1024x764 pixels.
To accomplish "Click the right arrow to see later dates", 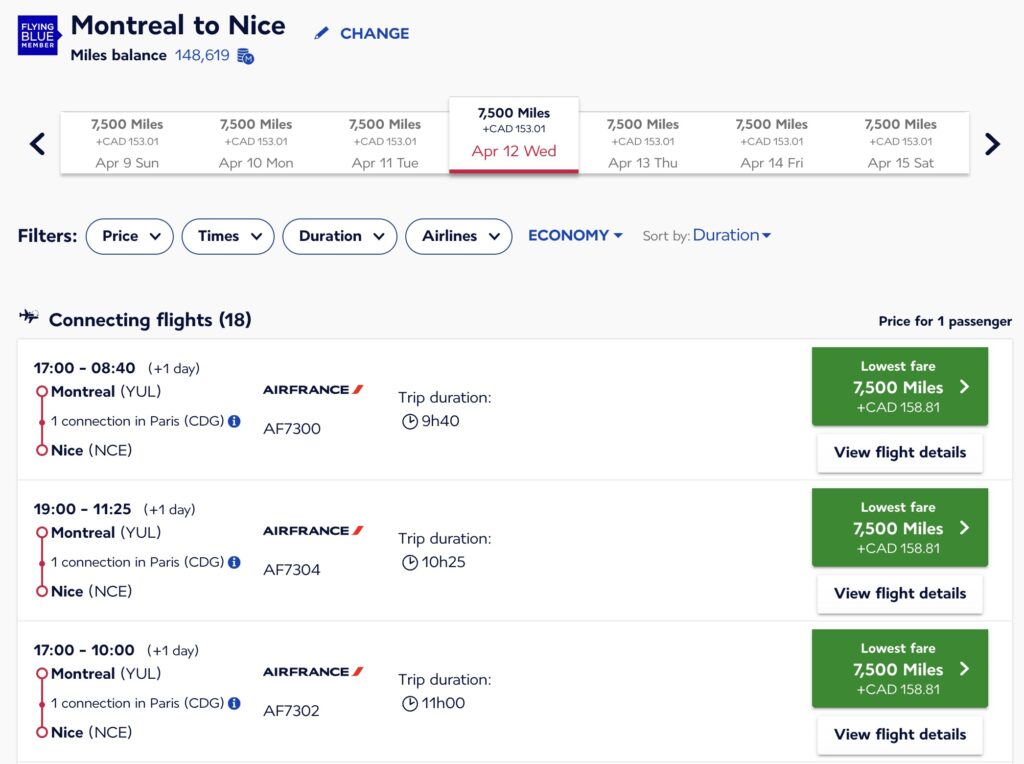I will 991,143.
